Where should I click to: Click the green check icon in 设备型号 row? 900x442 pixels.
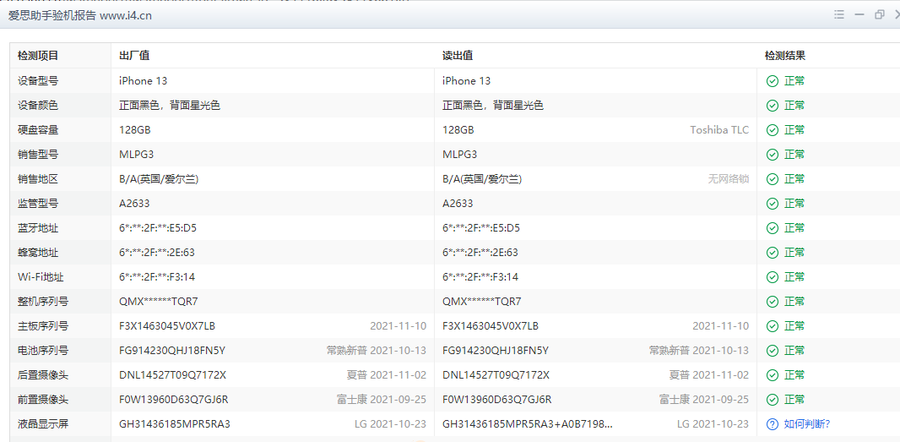click(x=773, y=81)
